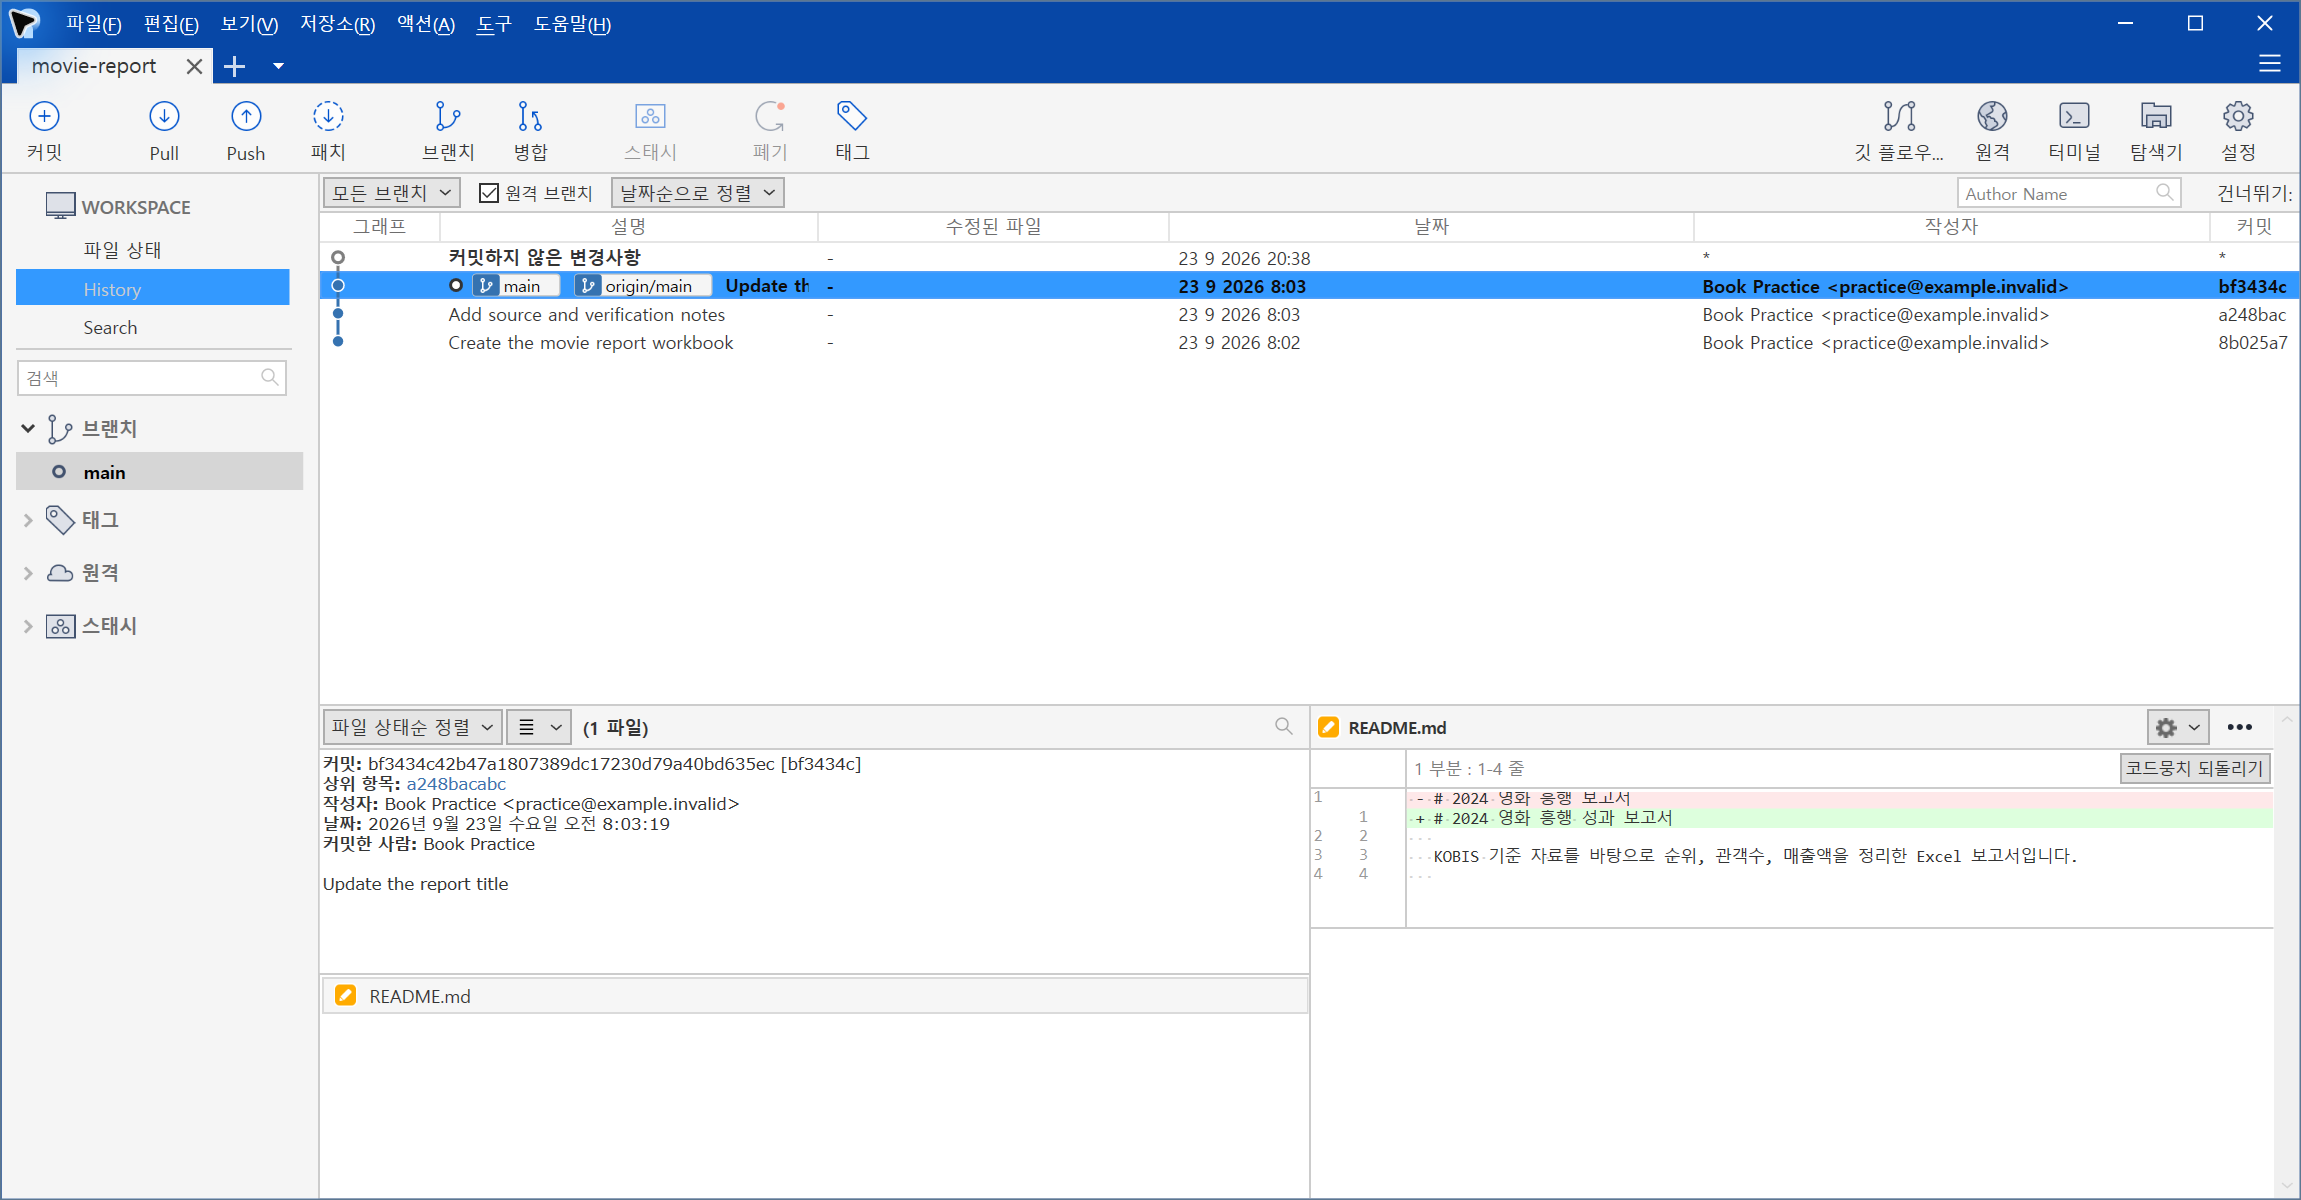Screen dimensions: 2301x1200
Task: Open the Help (도움말) menu
Action: [x=572, y=24]
